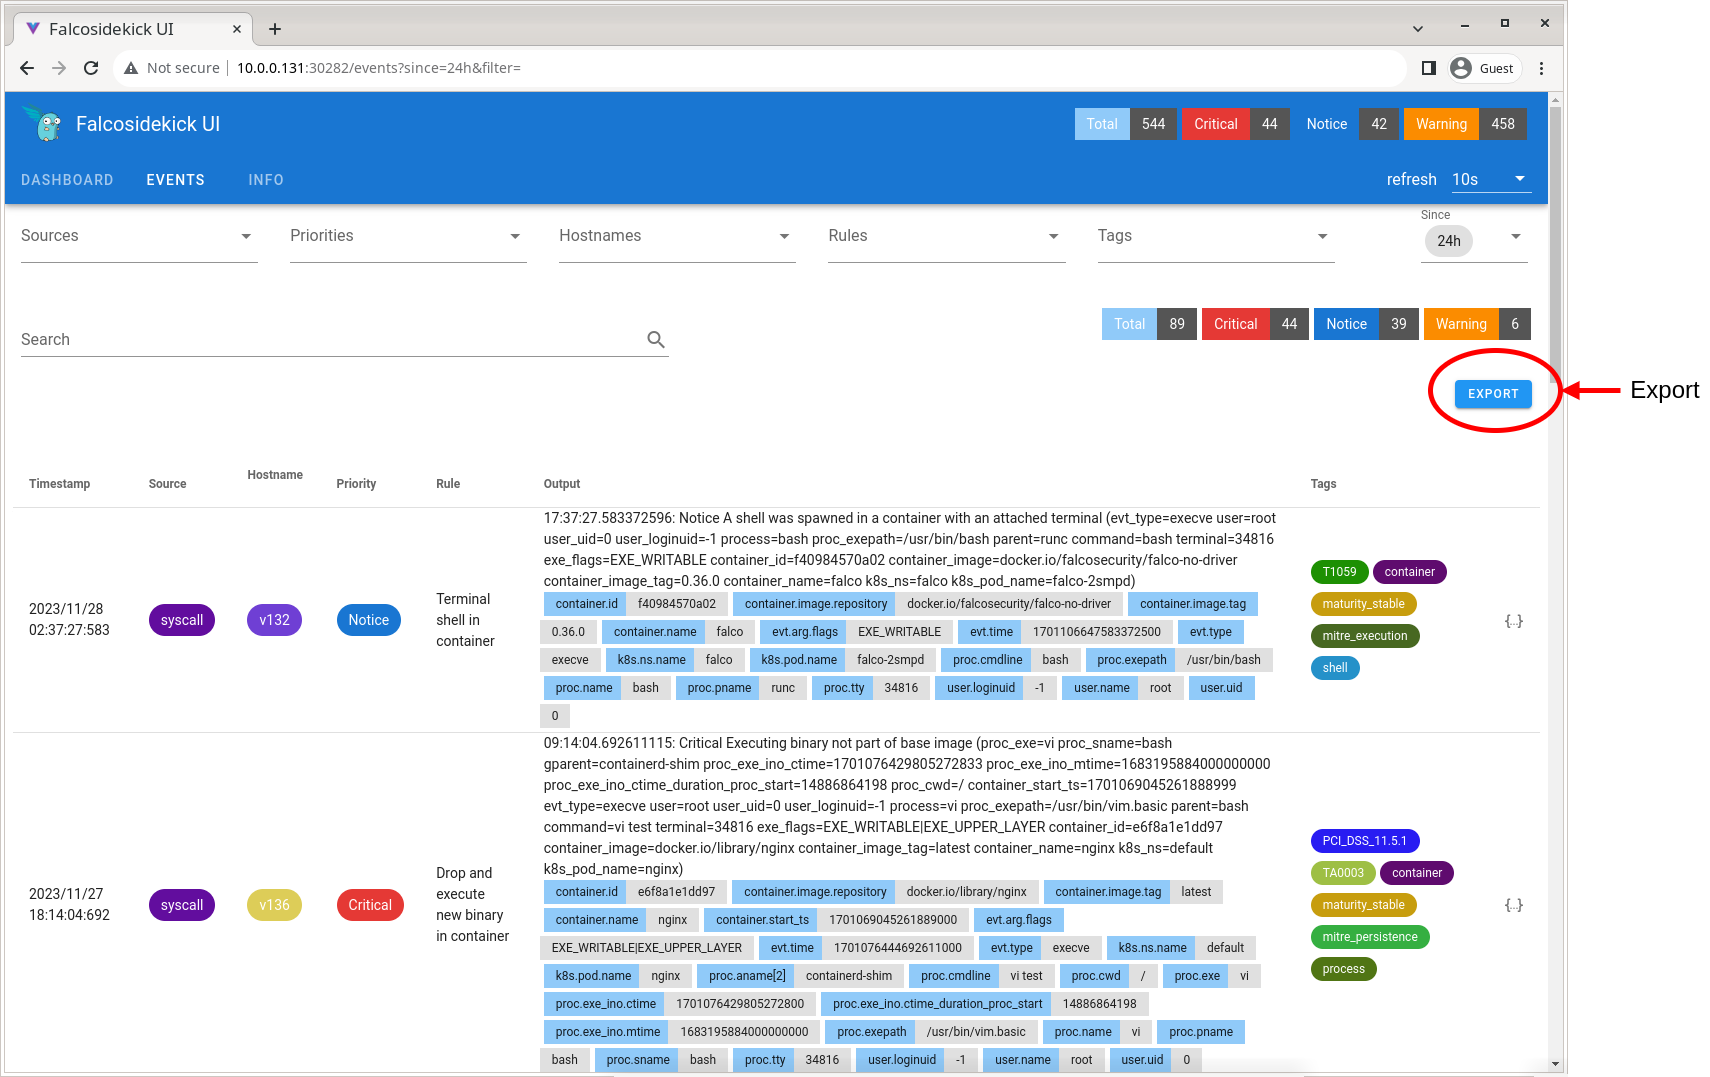
Task: Click the header Critical 44 counter
Action: (1235, 124)
